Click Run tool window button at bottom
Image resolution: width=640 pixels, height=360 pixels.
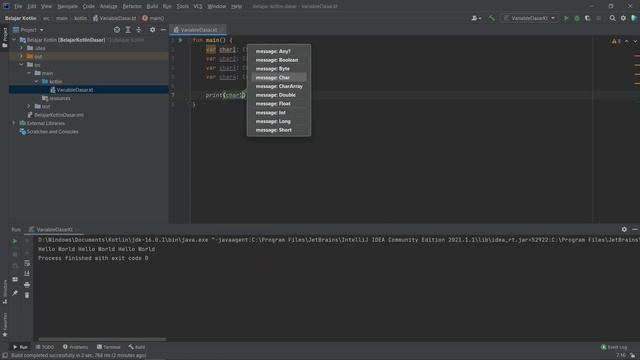pos(20,347)
